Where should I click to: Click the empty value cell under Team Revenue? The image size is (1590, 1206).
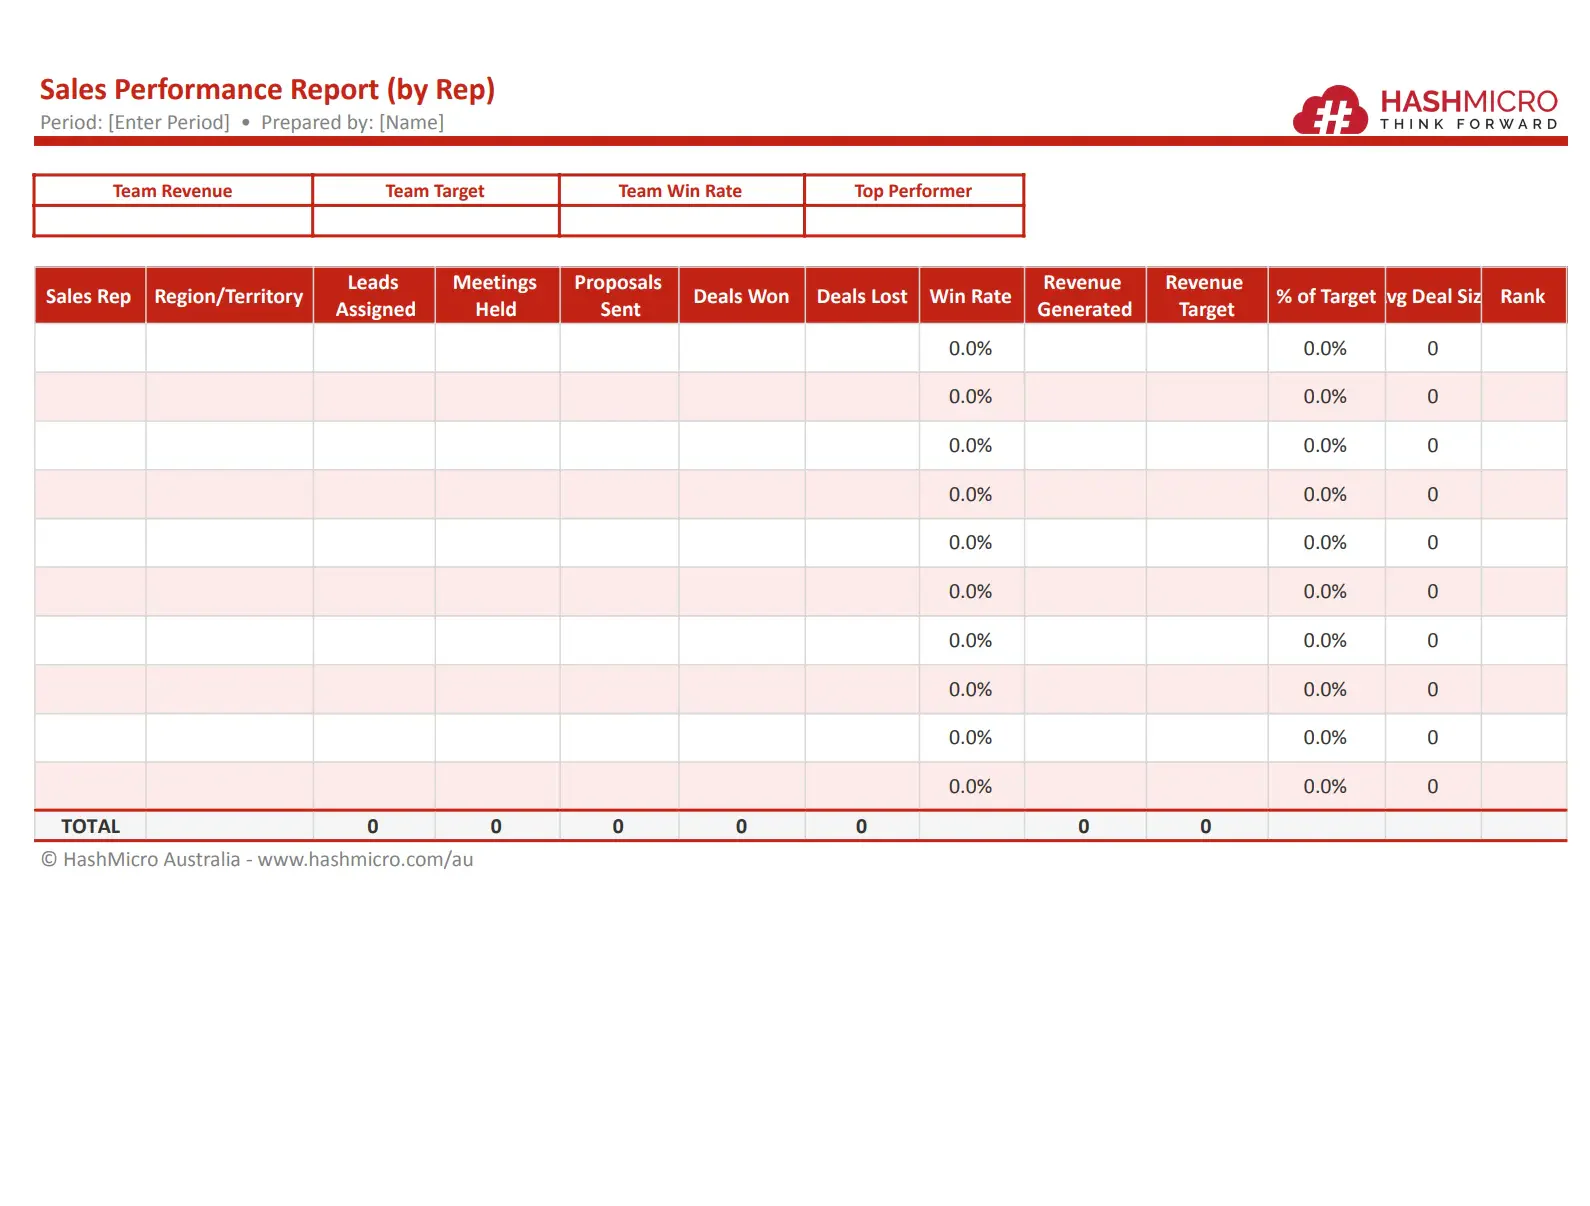click(172, 221)
